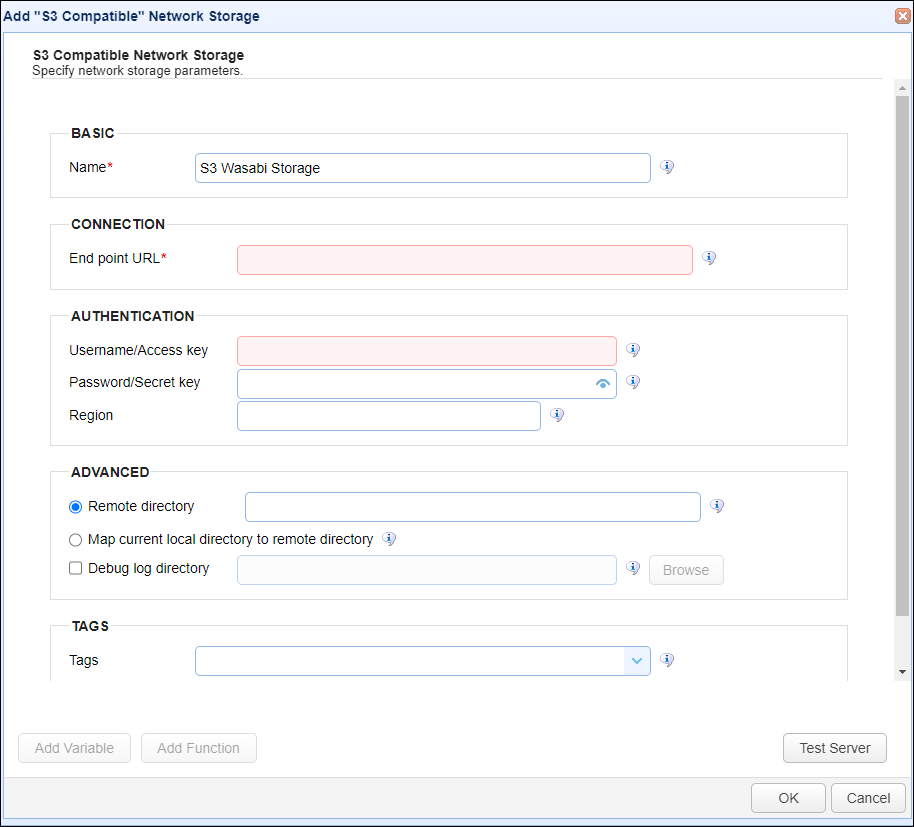Close the Add S3 Compatible dialog

point(903,16)
